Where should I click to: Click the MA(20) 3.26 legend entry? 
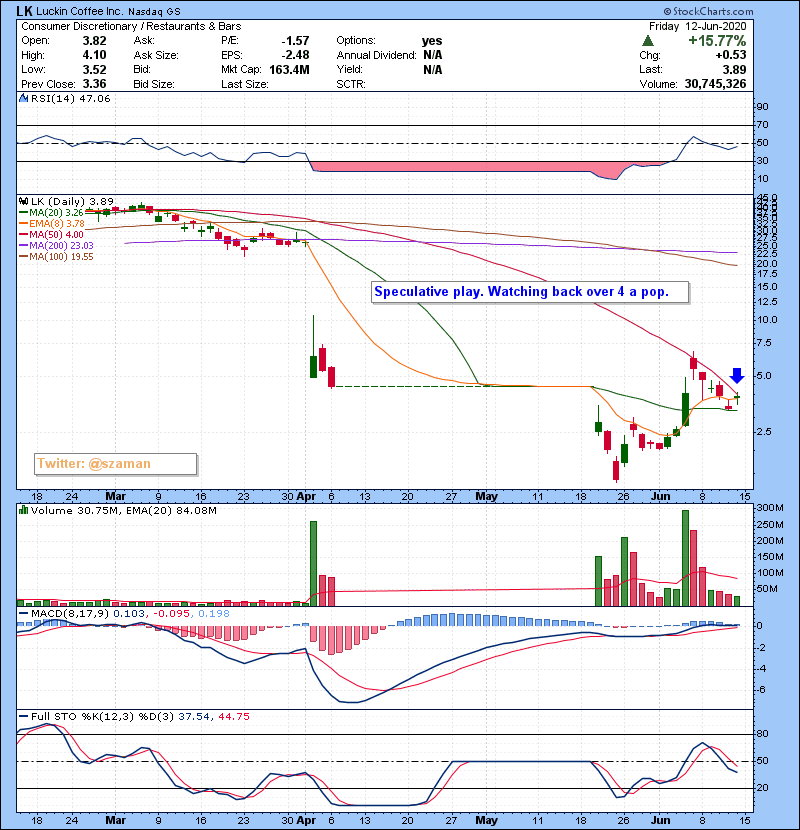[x=51, y=213]
